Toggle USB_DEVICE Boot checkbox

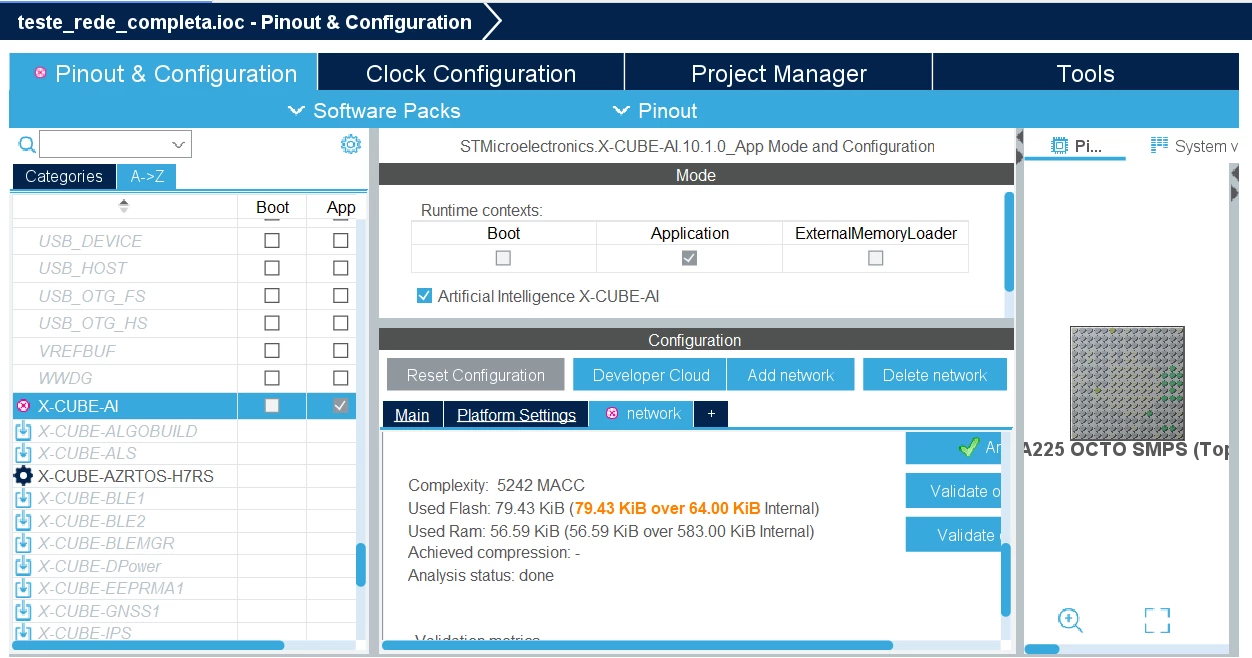pos(272,241)
